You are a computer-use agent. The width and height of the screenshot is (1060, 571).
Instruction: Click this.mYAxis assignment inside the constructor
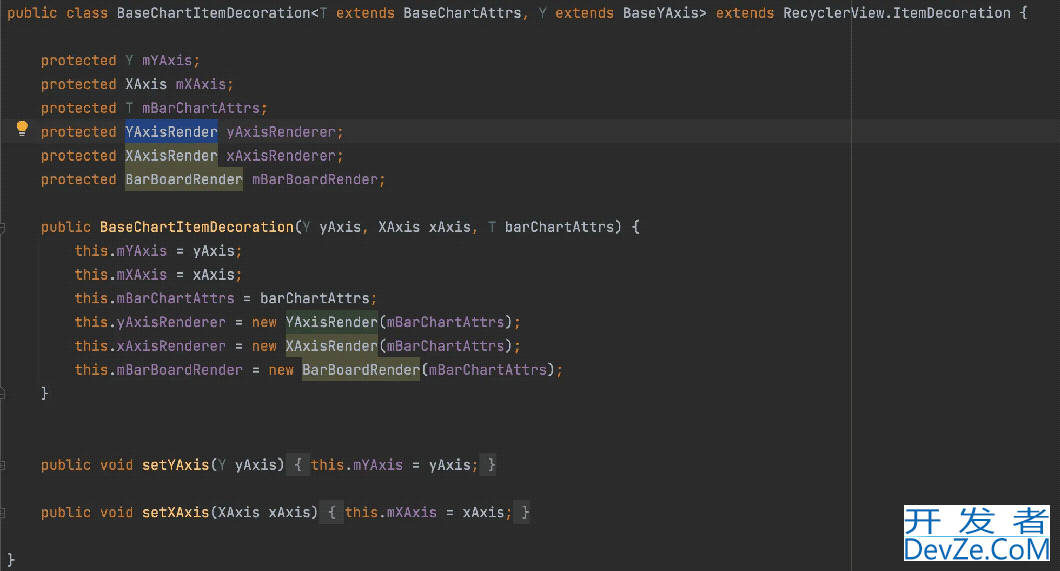coord(120,251)
